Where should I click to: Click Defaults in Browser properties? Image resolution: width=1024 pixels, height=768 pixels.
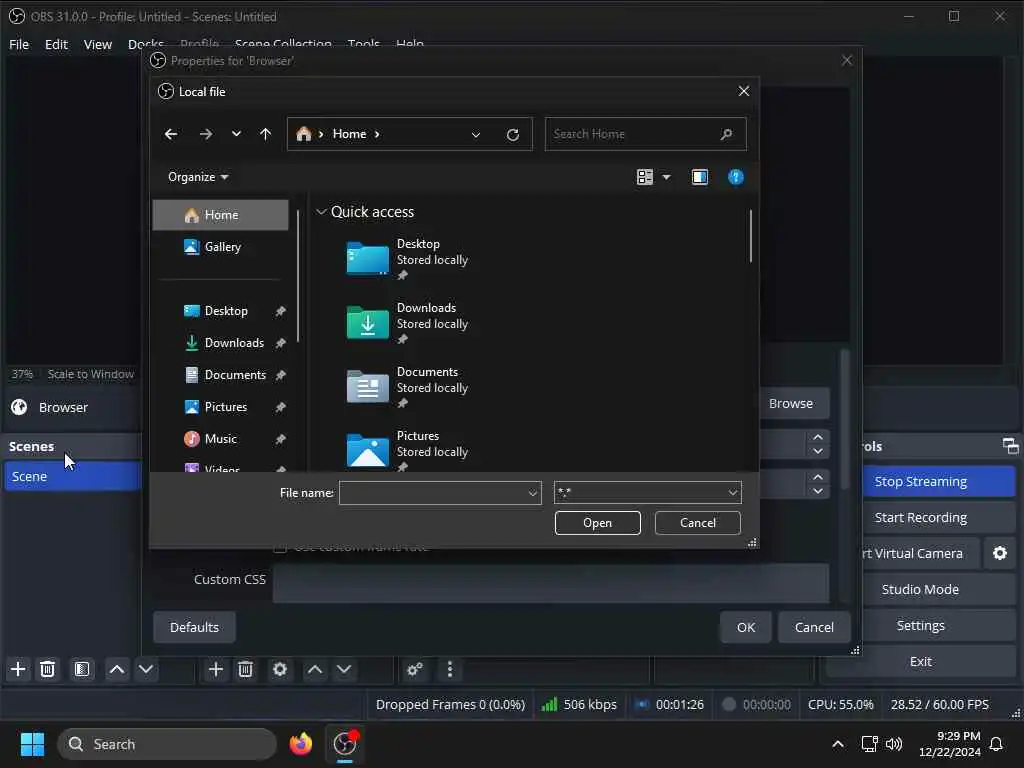(194, 627)
